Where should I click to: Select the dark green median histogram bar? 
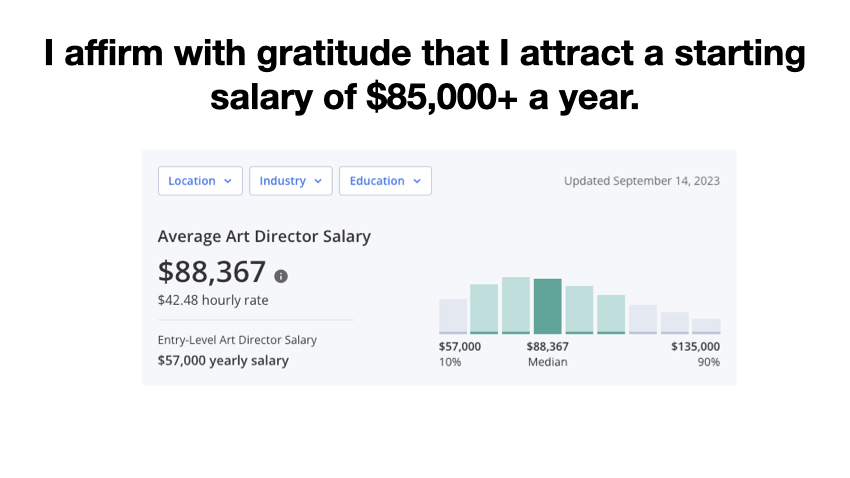(x=547, y=306)
